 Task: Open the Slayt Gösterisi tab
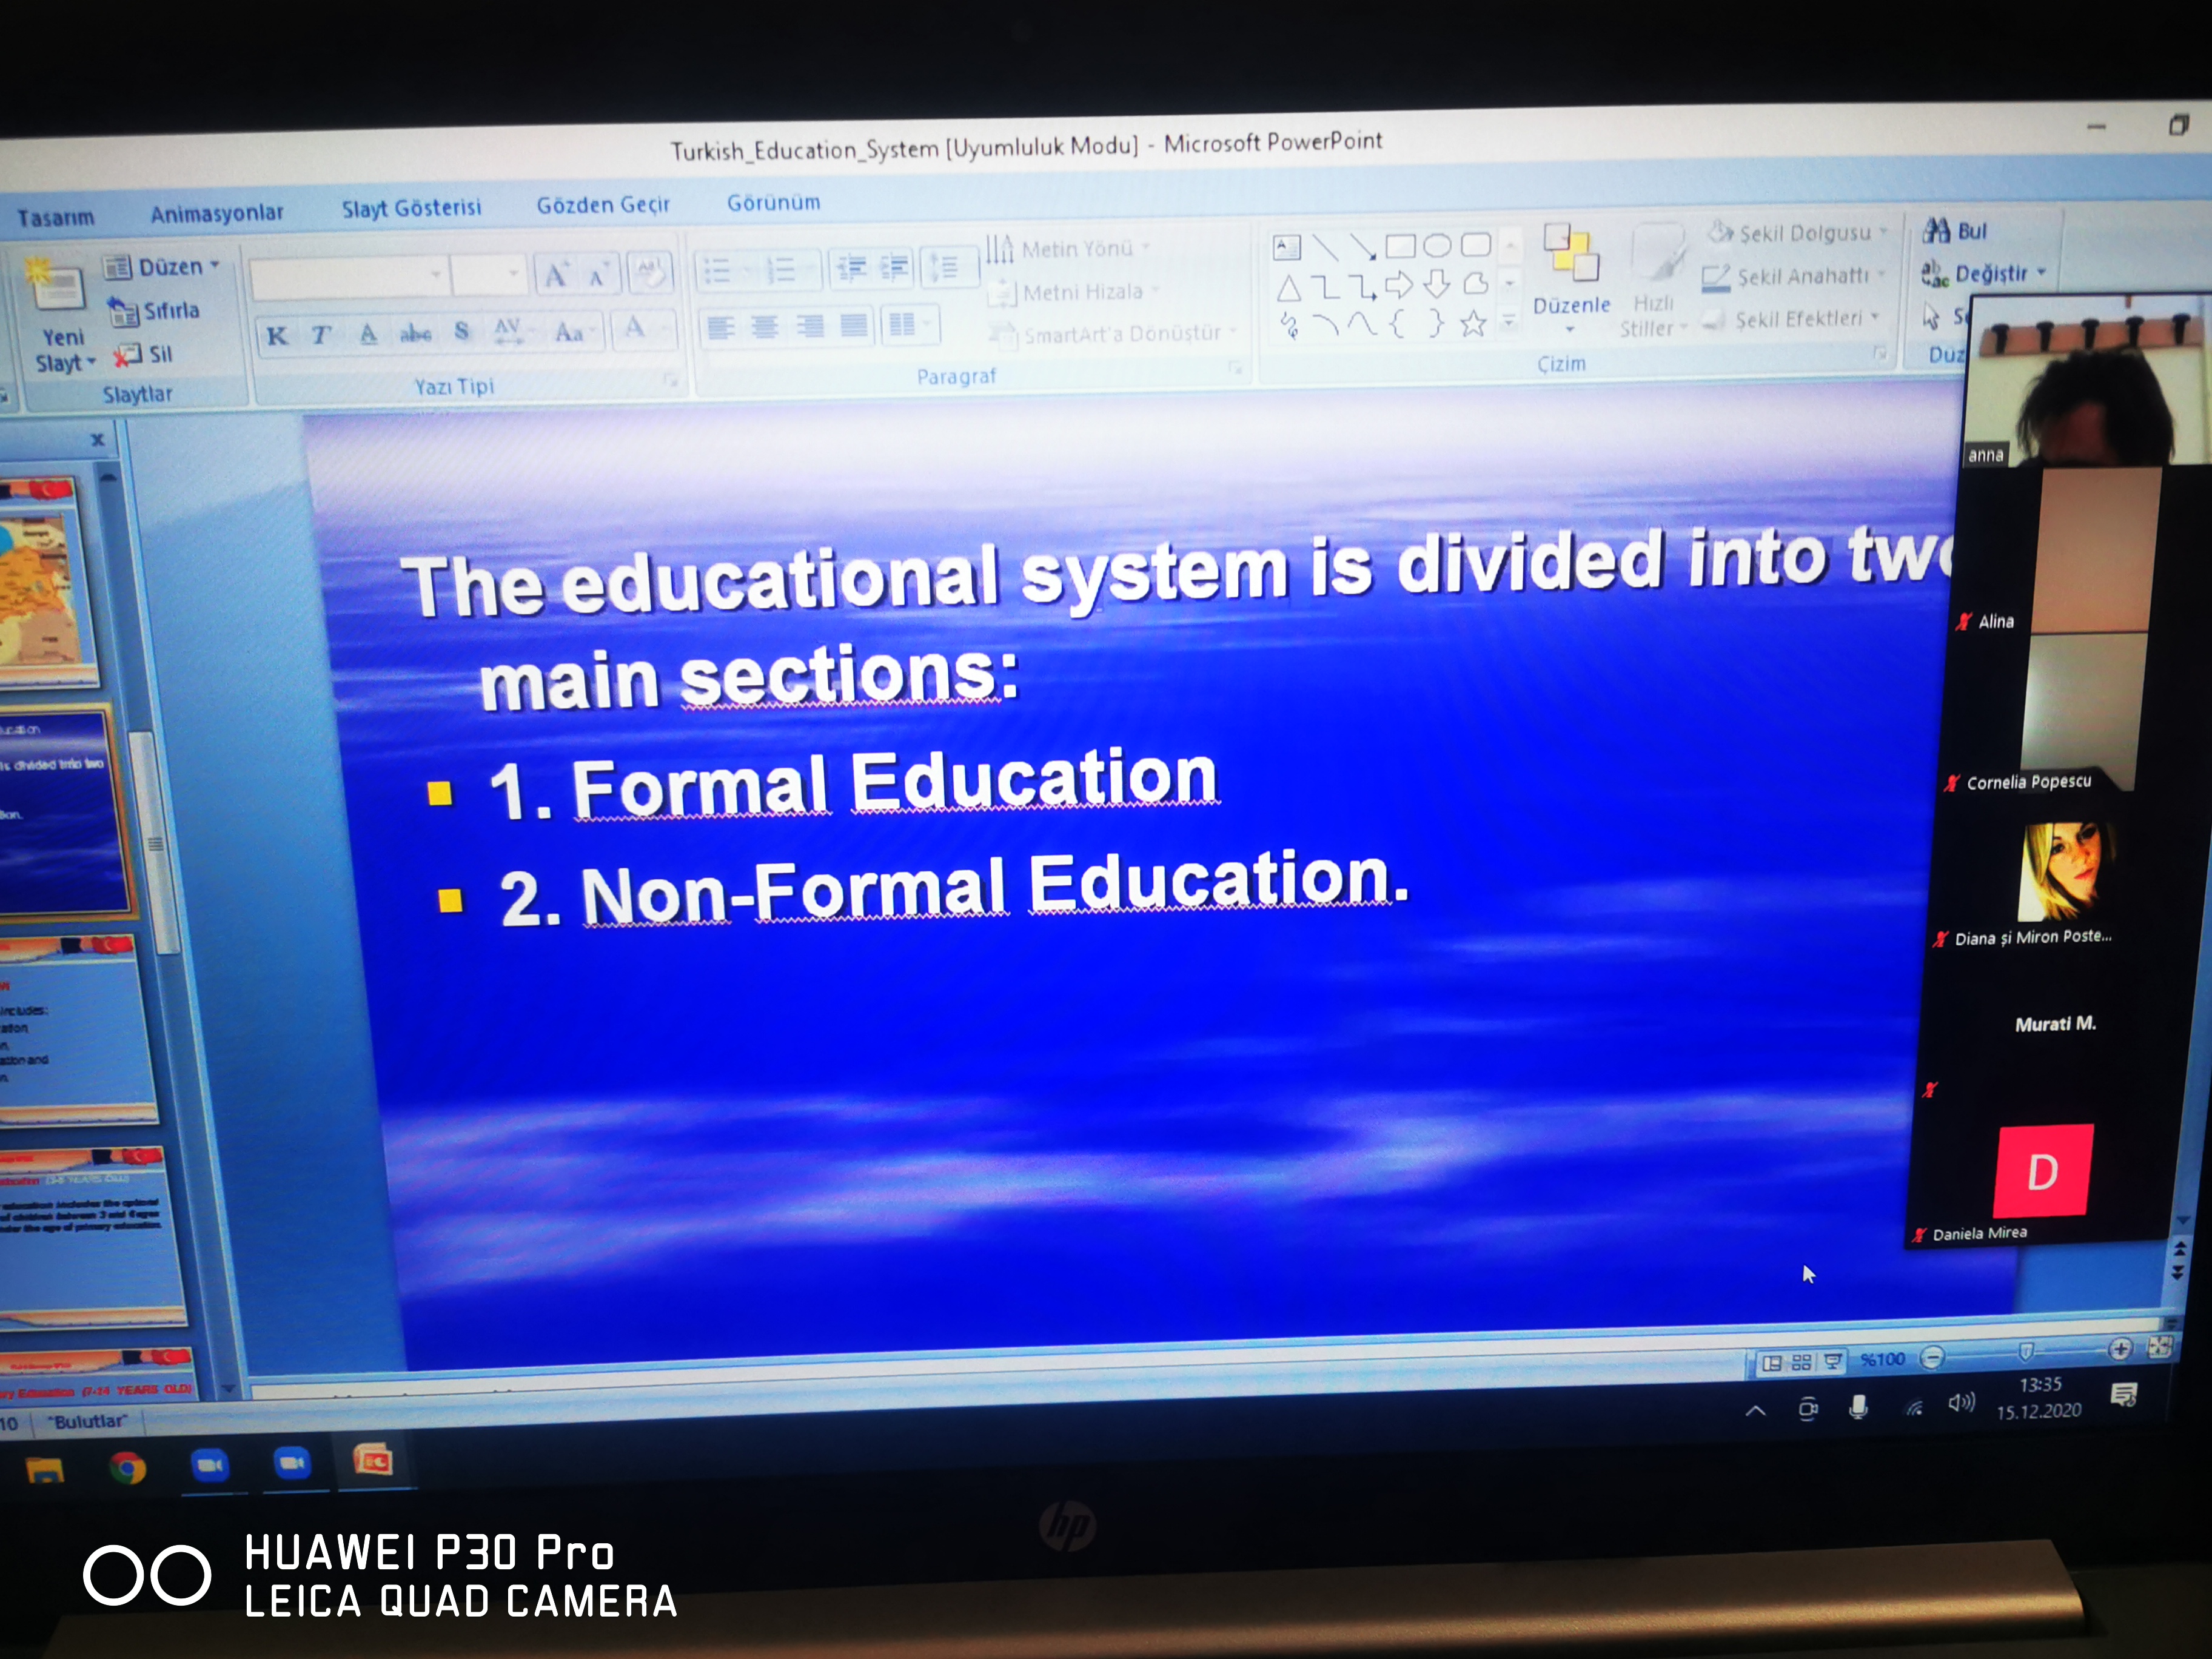(411, 208)
